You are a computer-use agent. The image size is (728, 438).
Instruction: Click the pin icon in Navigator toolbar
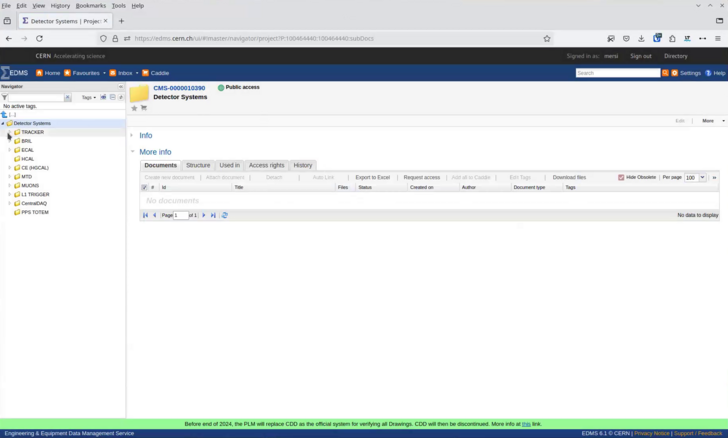(121, 97)
